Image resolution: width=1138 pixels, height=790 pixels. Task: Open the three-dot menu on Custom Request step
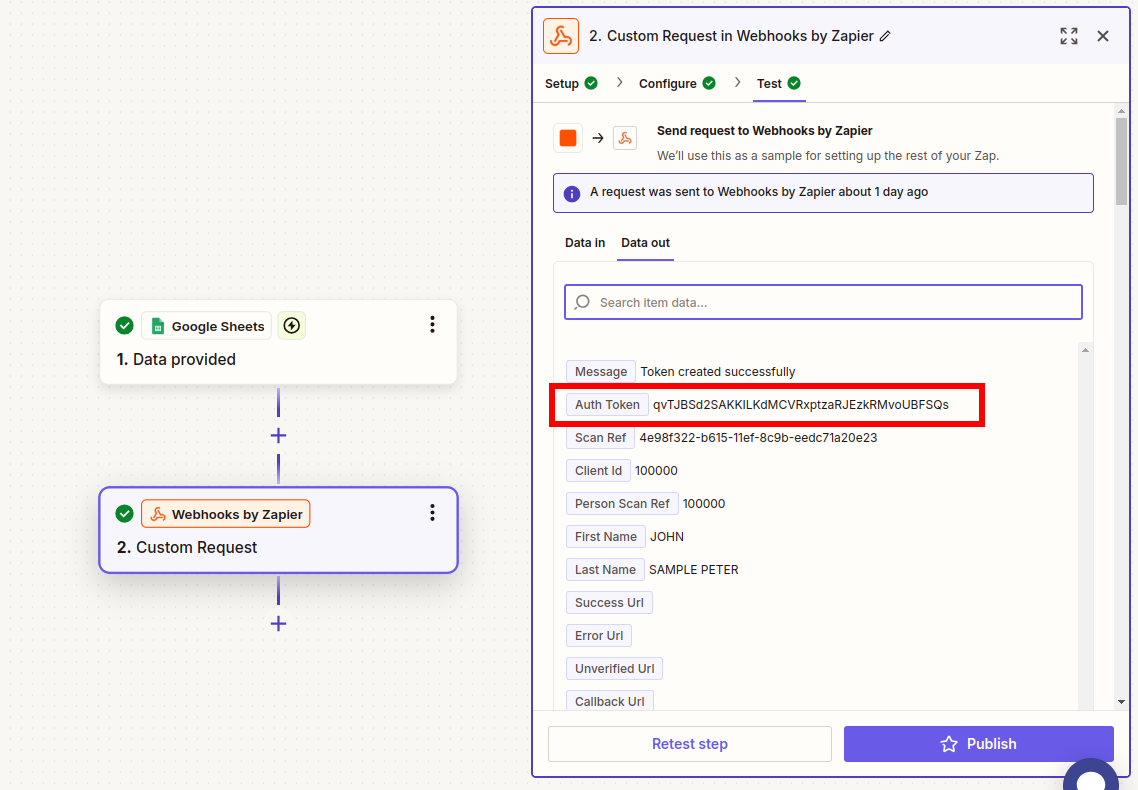432,512
